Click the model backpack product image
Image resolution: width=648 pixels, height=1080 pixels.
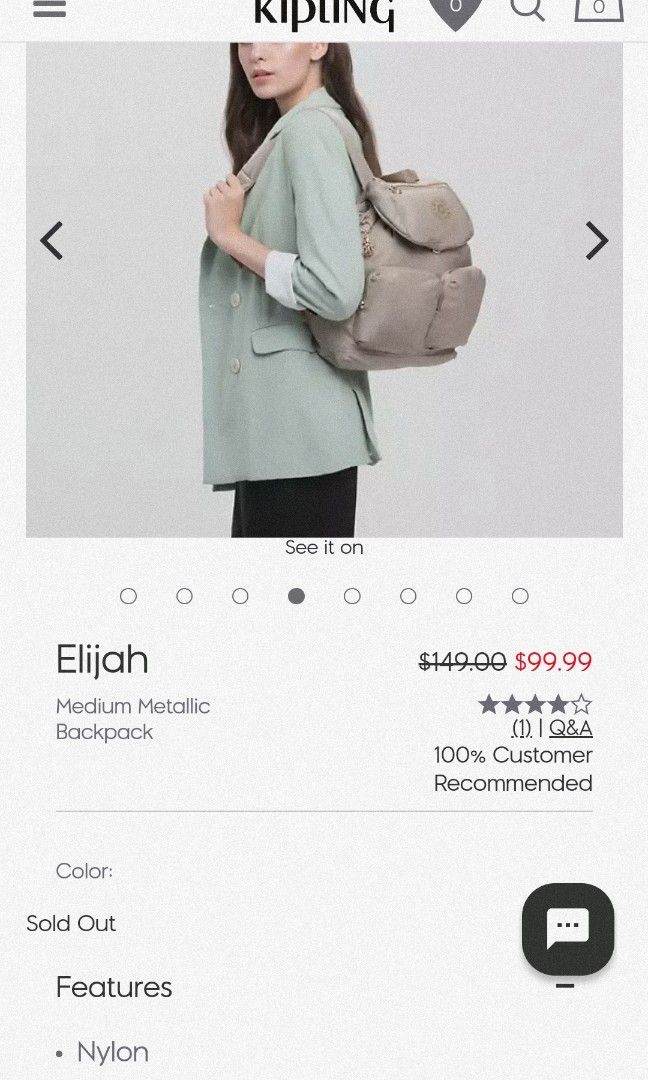tap(324, 289)
